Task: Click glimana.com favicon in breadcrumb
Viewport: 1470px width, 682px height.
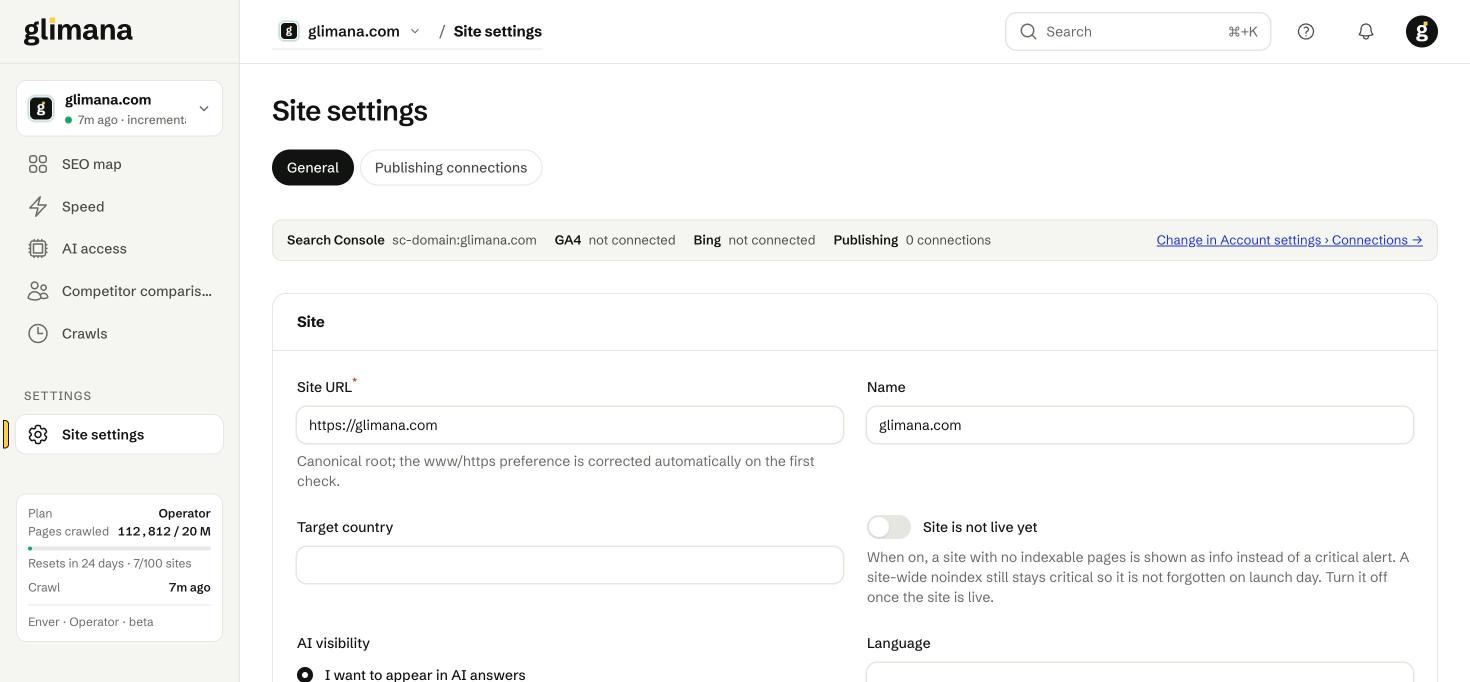Action: (289, 31)
